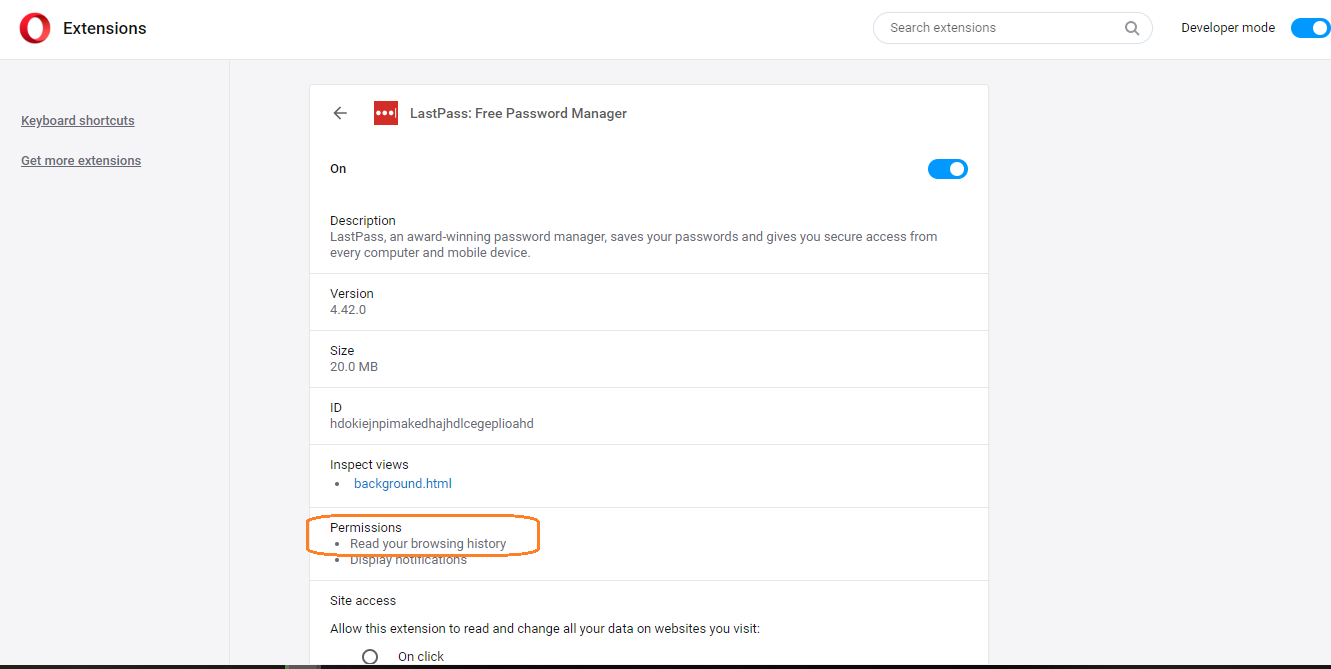Click the Read your browsing history permission
The height and width of the screenshot is (669, 1331).
[428, 544]
